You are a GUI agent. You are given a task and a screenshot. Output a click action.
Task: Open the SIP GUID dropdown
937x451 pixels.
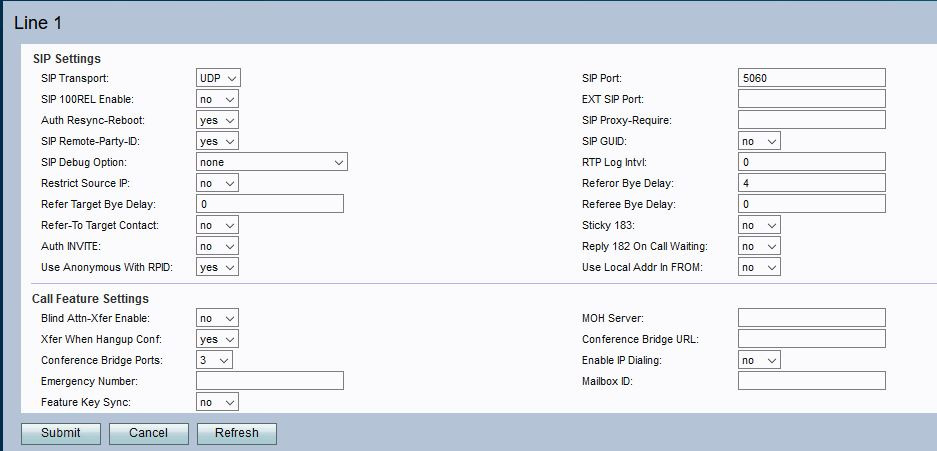pyautogui.click(x=759, y=141)
